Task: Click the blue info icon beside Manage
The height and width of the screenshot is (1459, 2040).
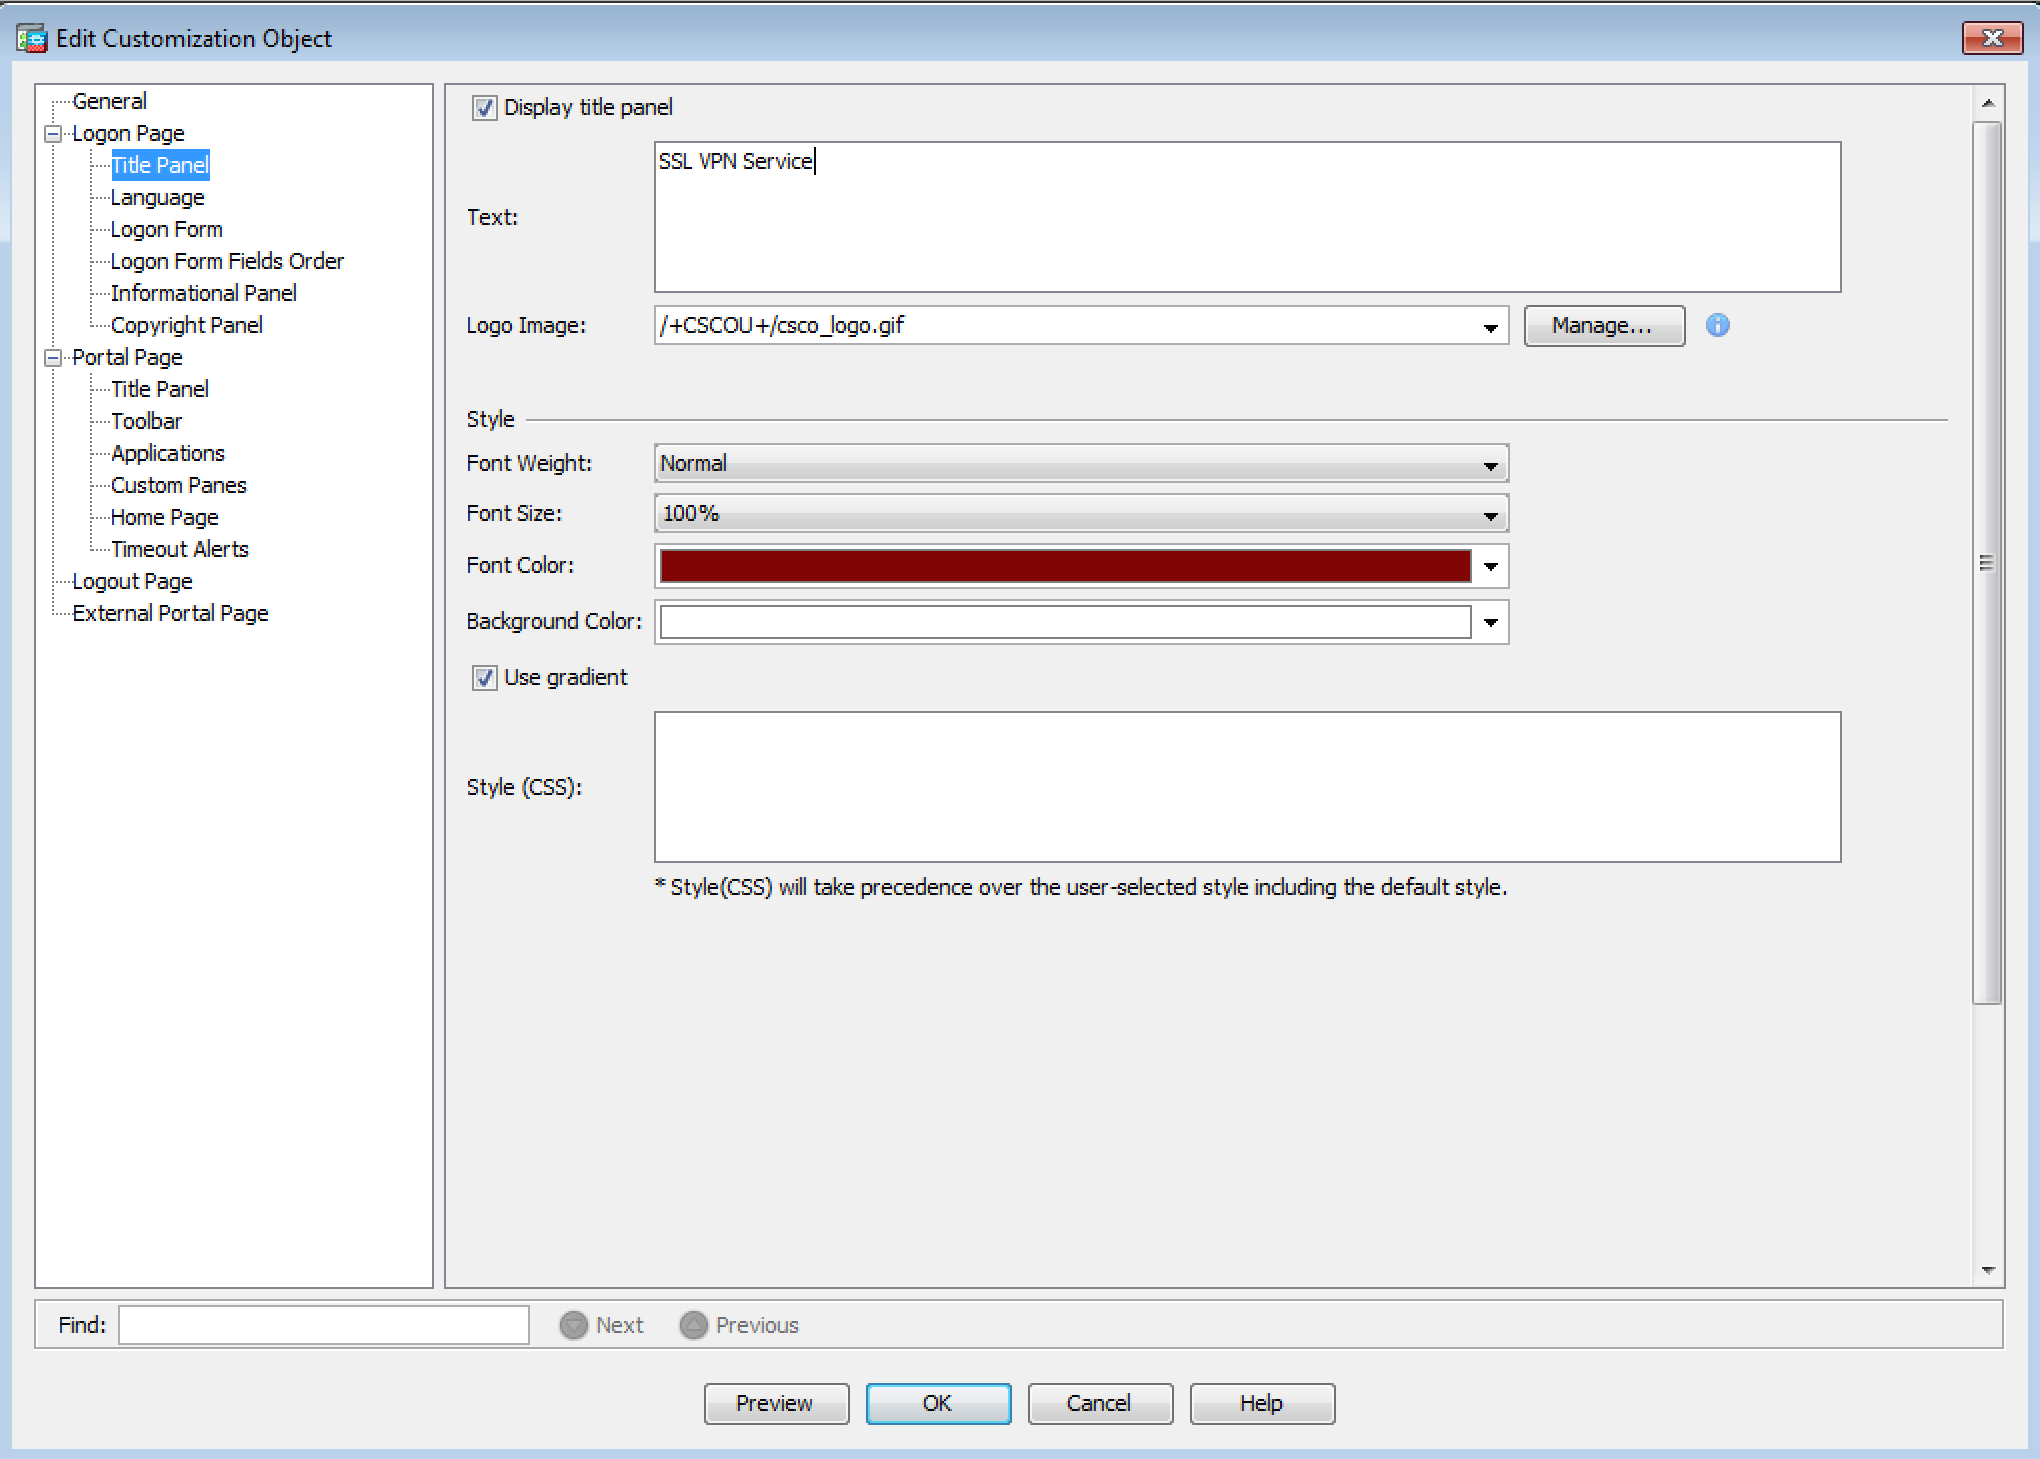Action: (1717, 325)
